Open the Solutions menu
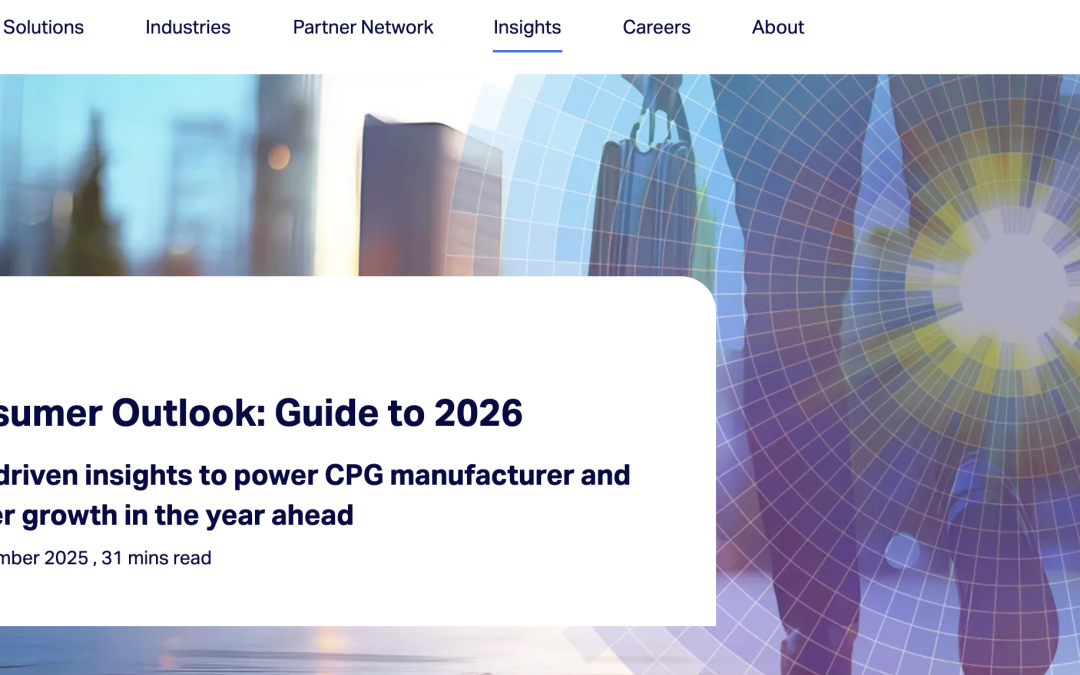 (43, 28)
